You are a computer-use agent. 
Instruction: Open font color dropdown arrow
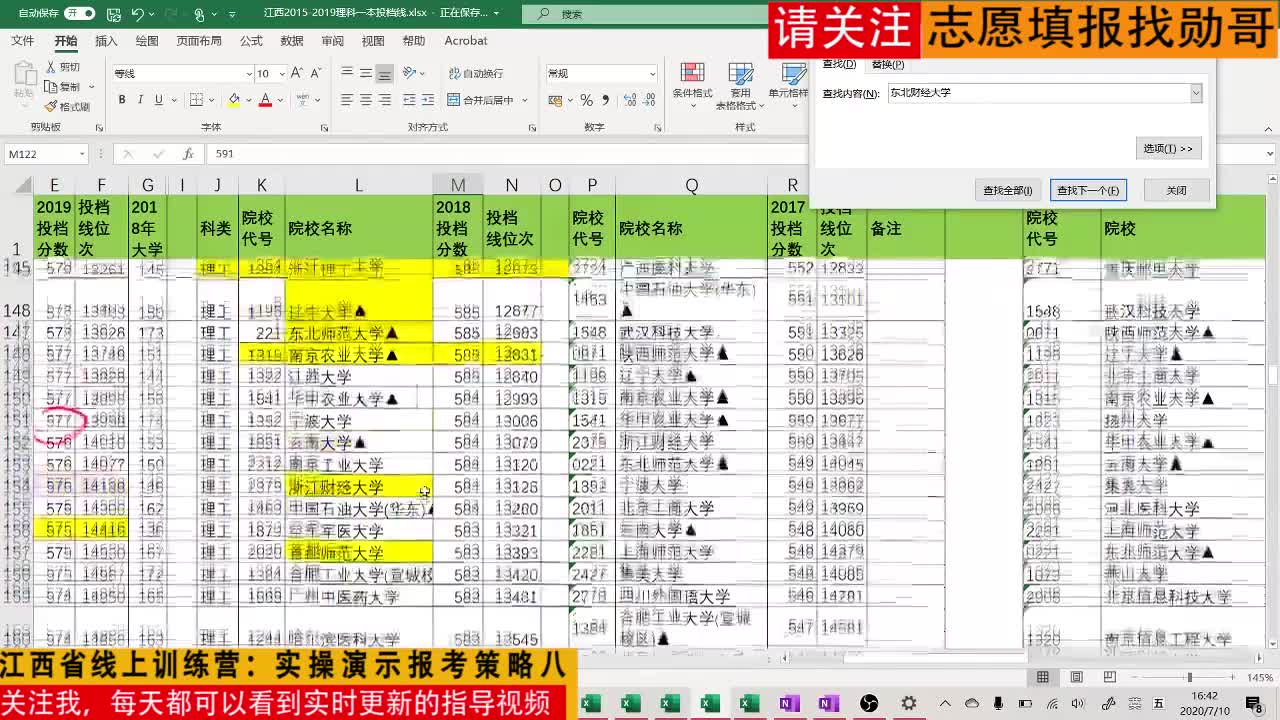pos(279,100)
